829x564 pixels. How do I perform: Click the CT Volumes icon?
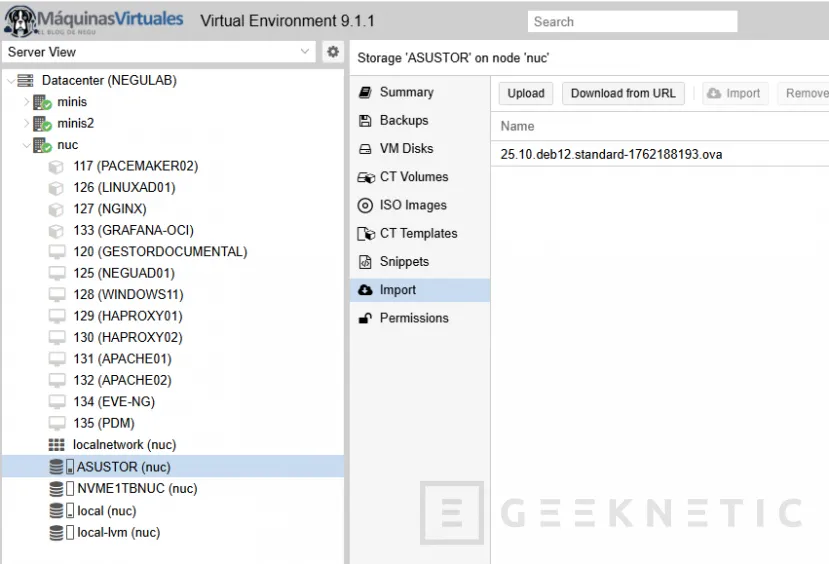click(x=365, y=177)
